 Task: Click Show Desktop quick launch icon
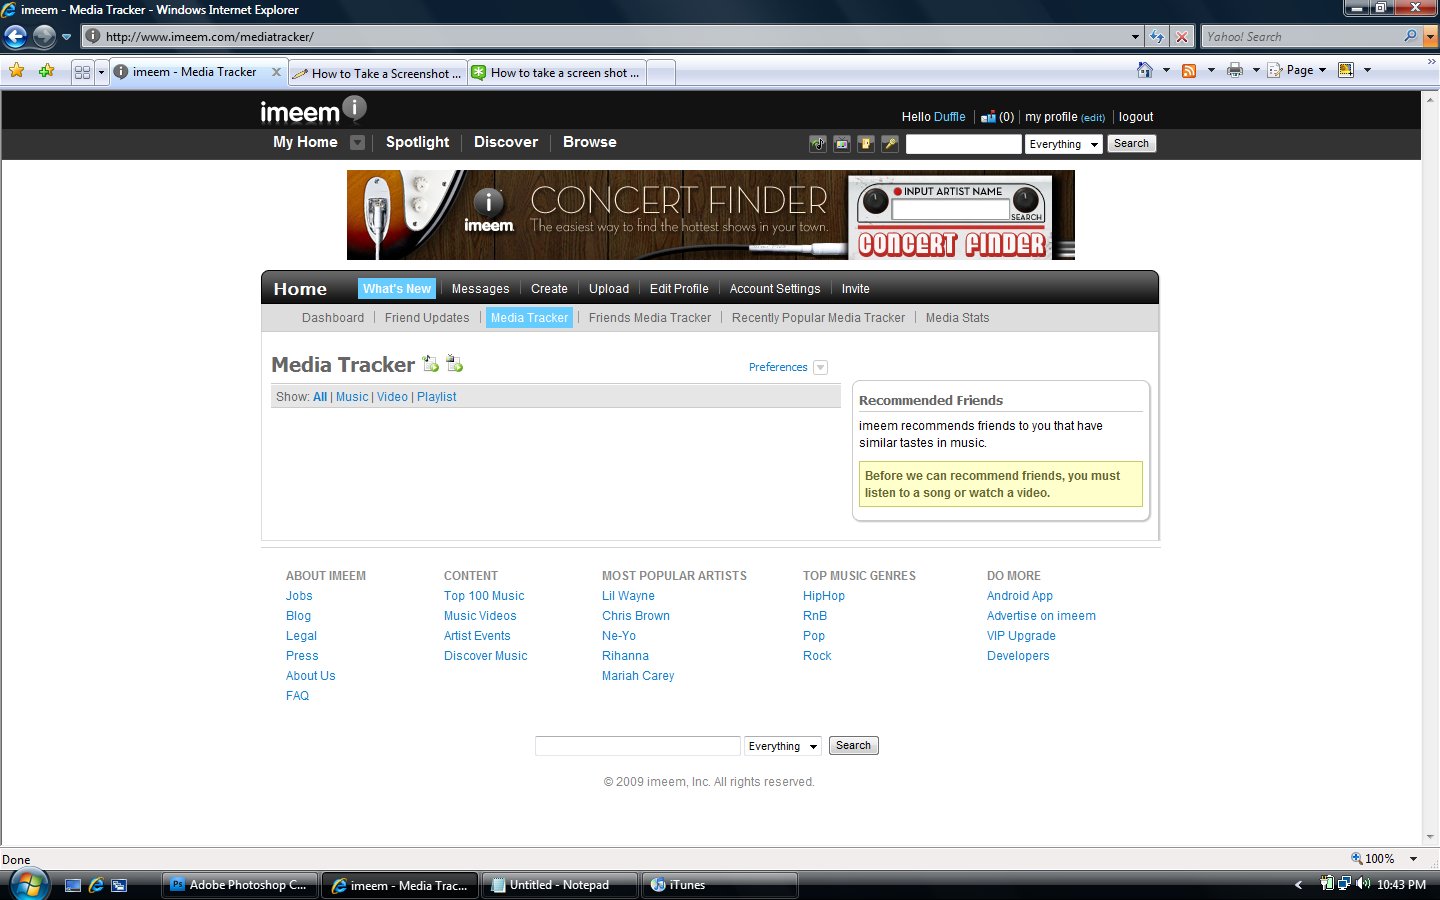(72, 885)
